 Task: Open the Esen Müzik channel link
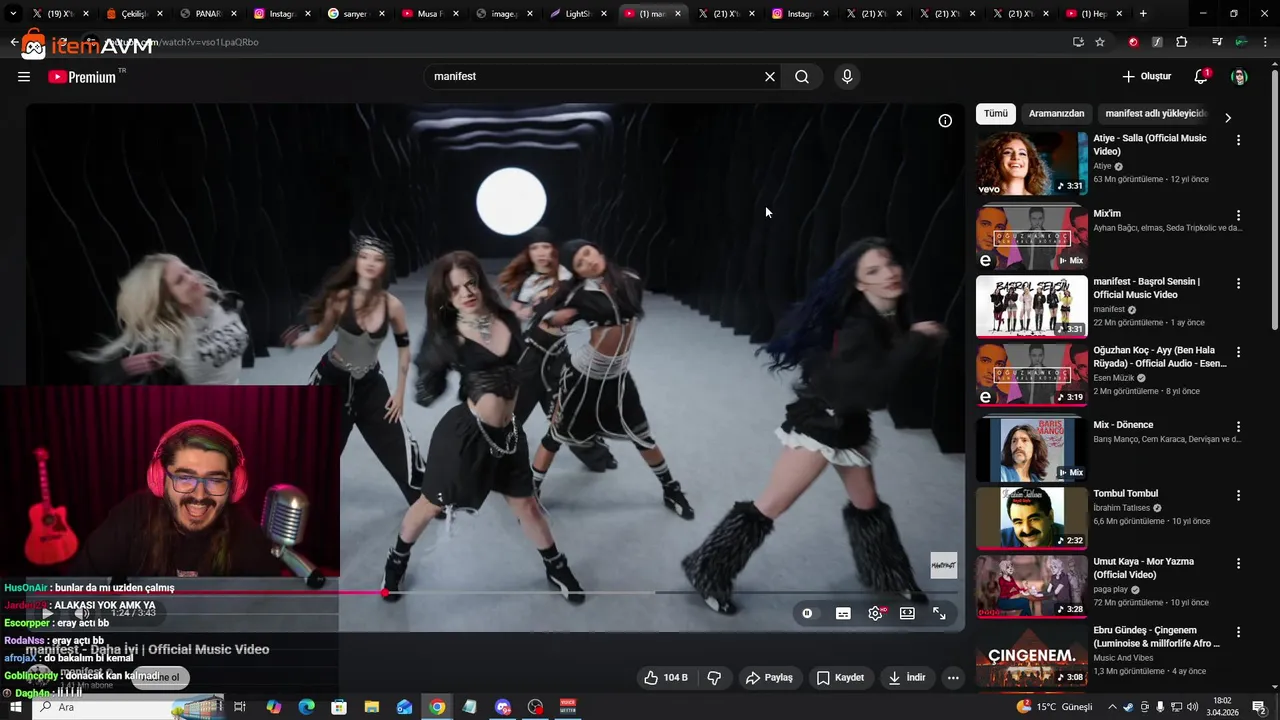pyautogui.click(x=1113, y=378)
